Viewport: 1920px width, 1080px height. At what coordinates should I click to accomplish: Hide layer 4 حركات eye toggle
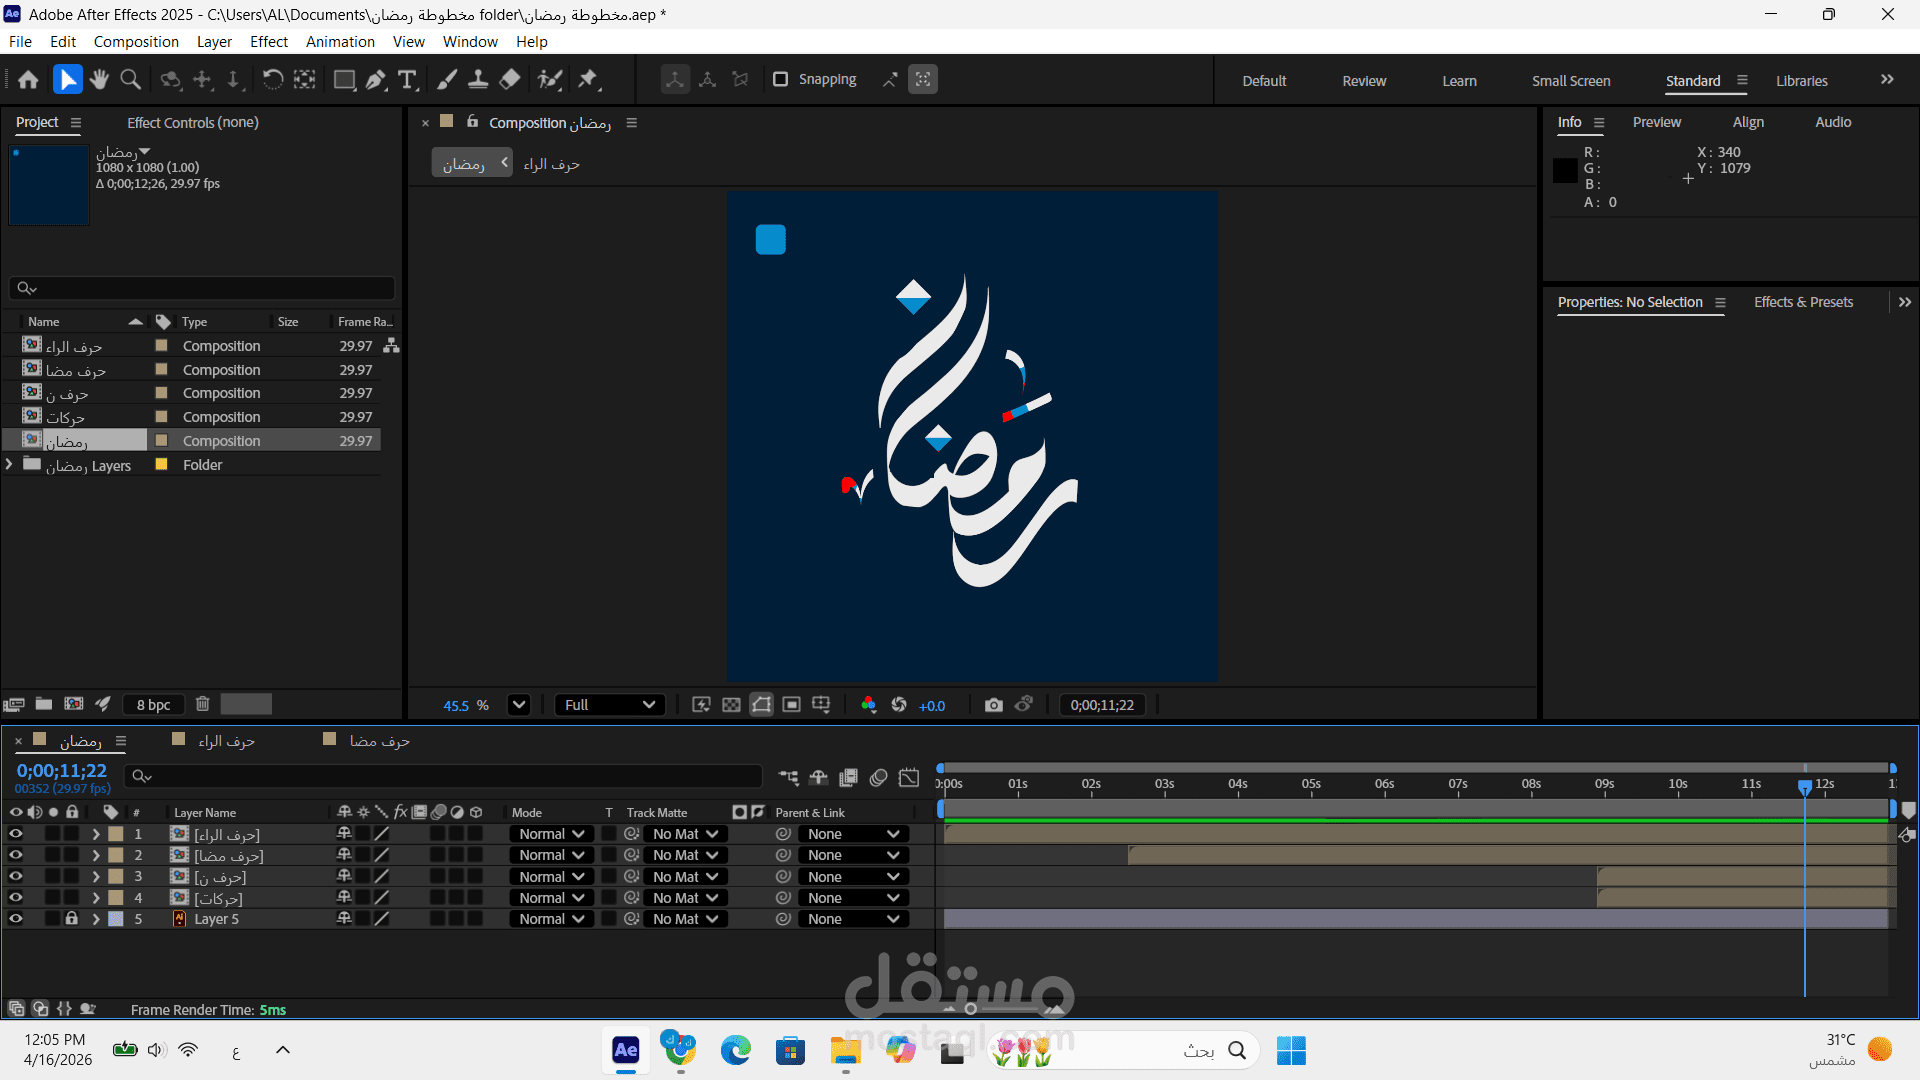[x=16, y=897]
